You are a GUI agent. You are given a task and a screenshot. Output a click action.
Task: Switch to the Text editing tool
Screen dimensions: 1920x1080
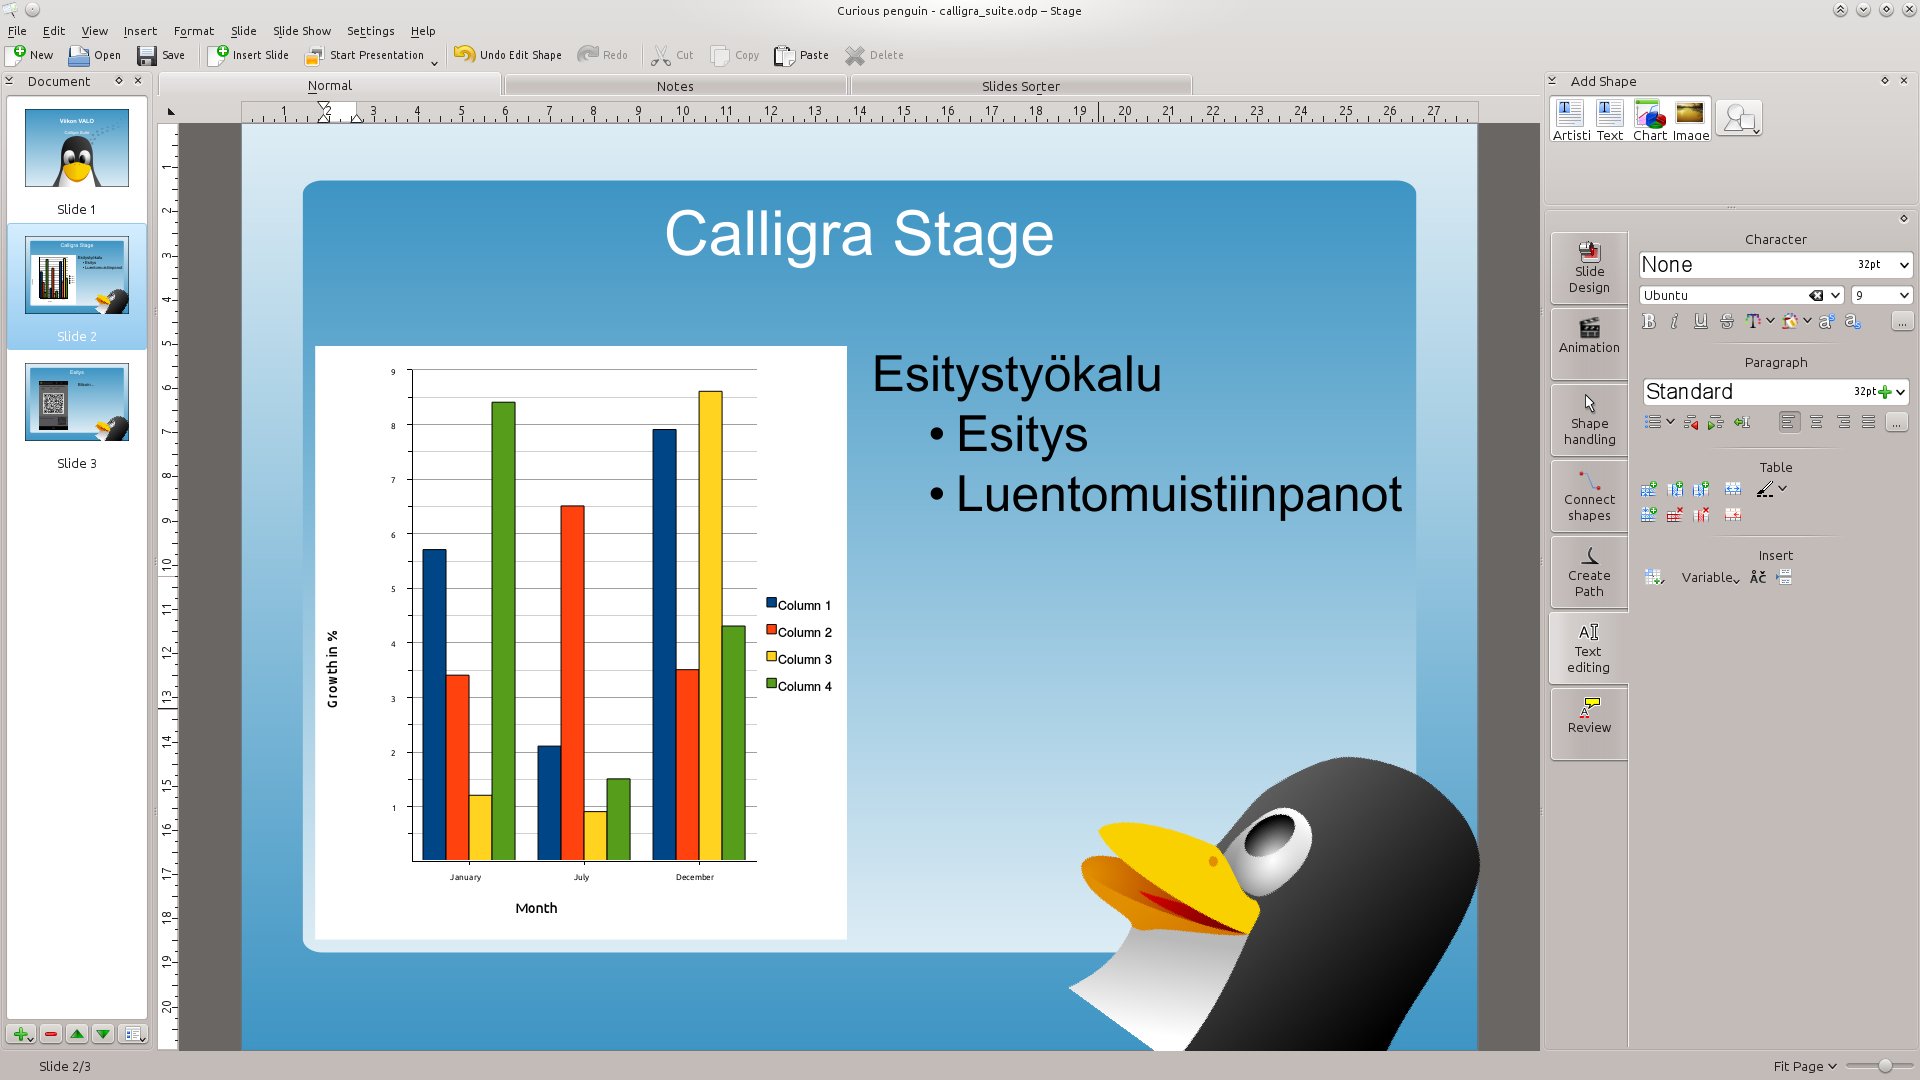tap(1589, 648)
